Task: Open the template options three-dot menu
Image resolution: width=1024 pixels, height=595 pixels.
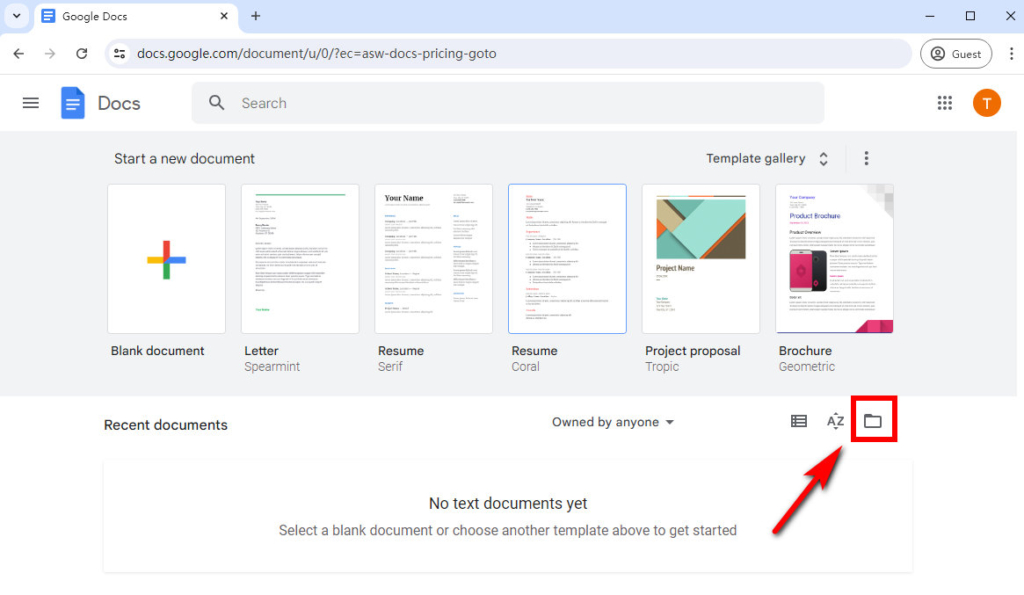Action: (866, 158)
